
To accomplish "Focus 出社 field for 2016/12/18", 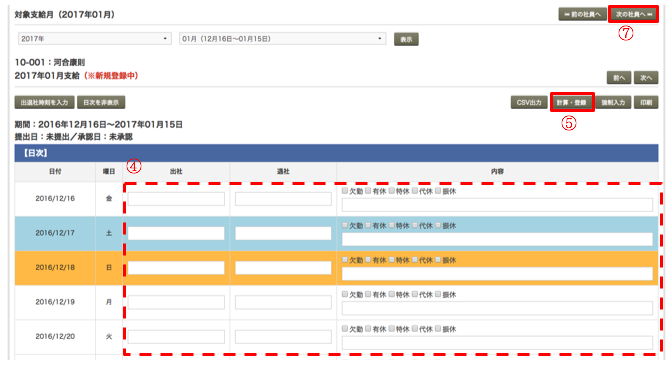I will (x=176, y=268).
